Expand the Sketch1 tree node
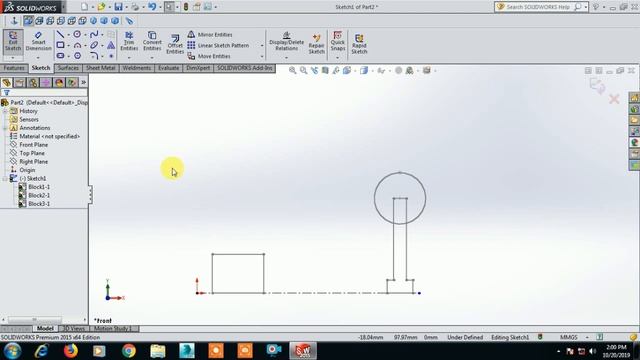Image resolution: width=640 pixels, height=360 pixels. [x=4, y=178]
